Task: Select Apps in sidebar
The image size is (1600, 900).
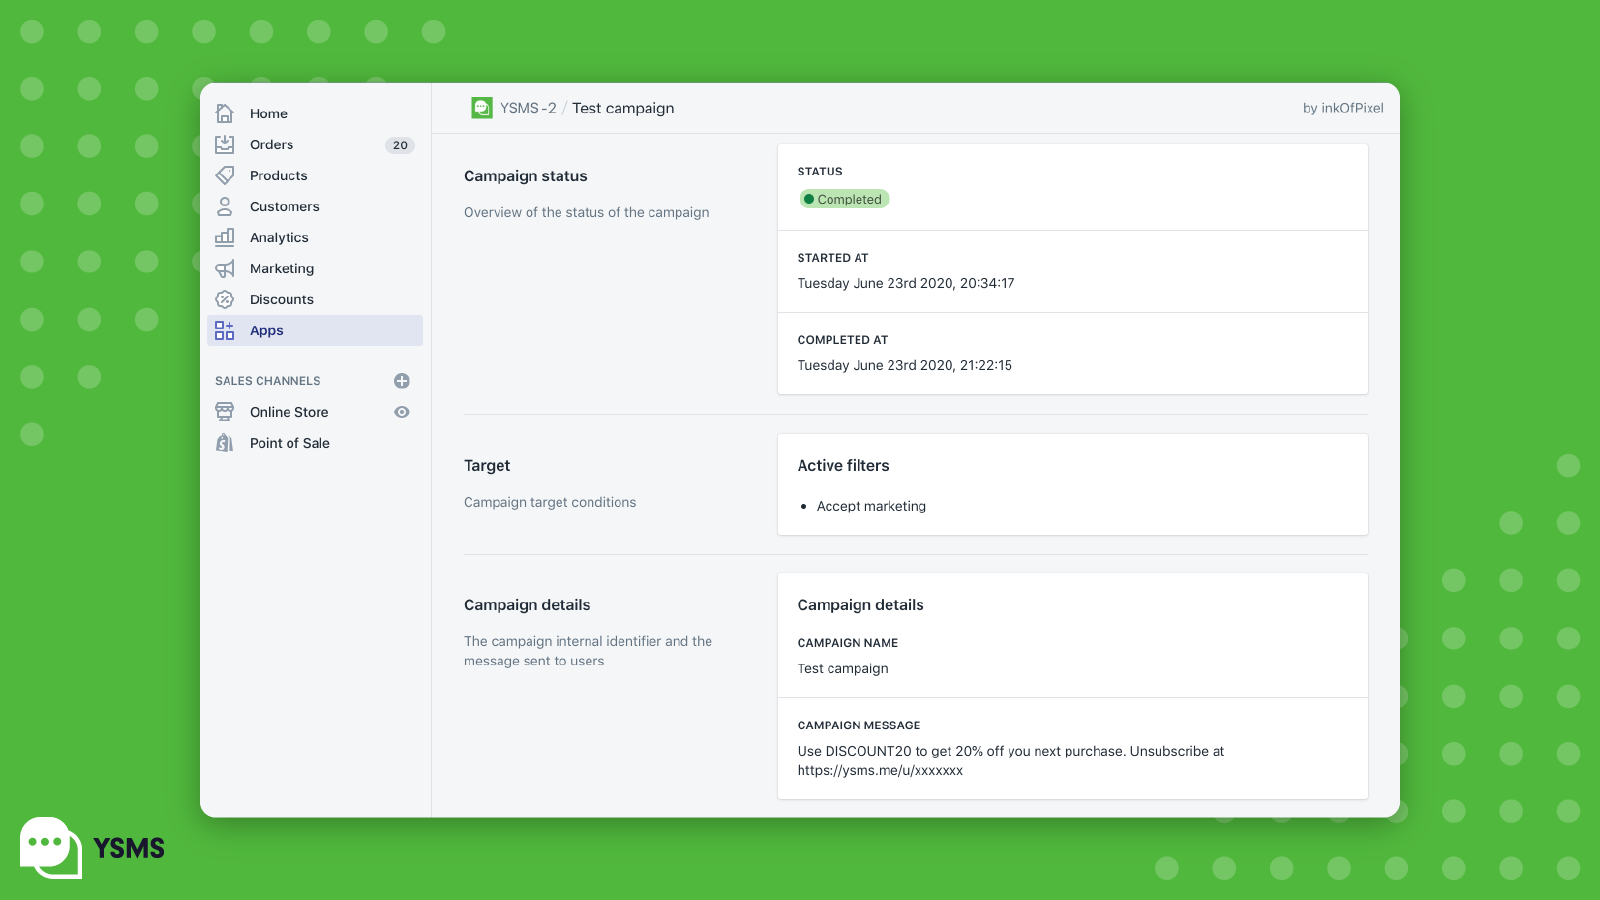Action: [x=315, y=330]
